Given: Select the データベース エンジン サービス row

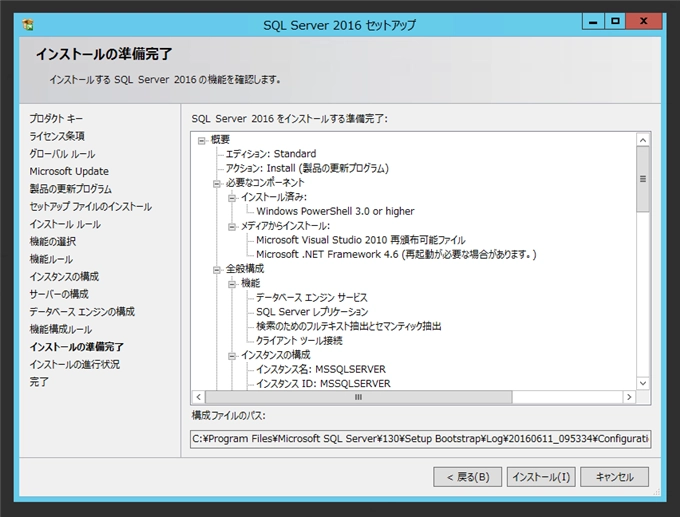Looking at the screenshot, I should click(311, 298).
